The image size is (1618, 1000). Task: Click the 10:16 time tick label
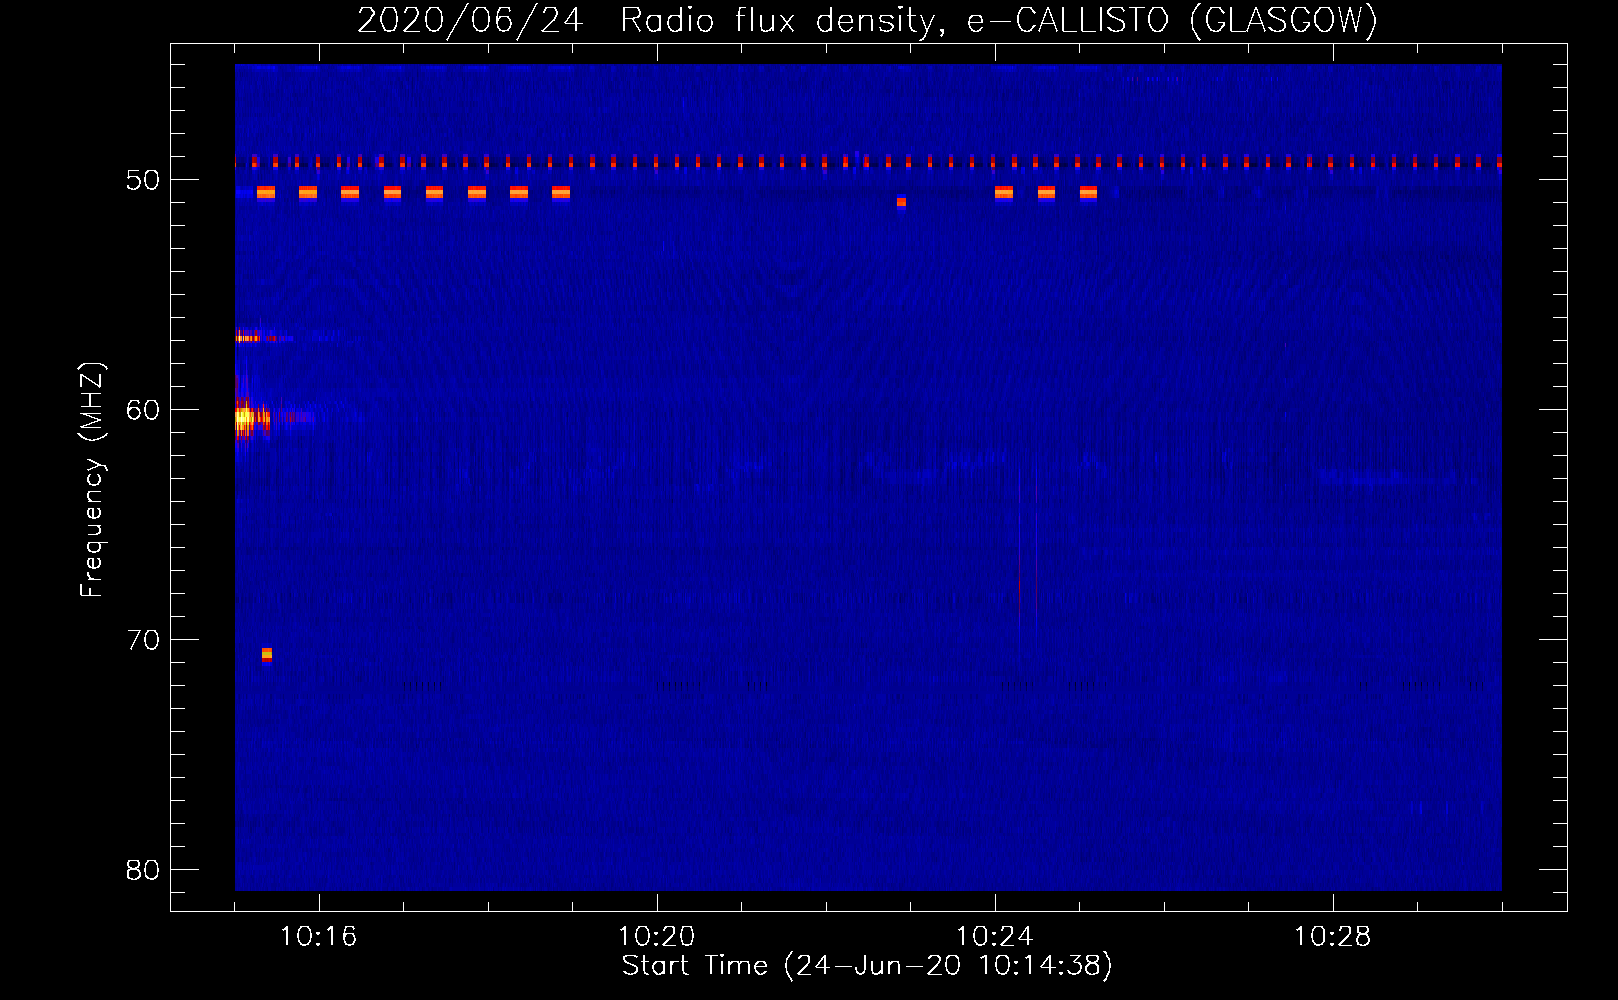click(319, 937)
